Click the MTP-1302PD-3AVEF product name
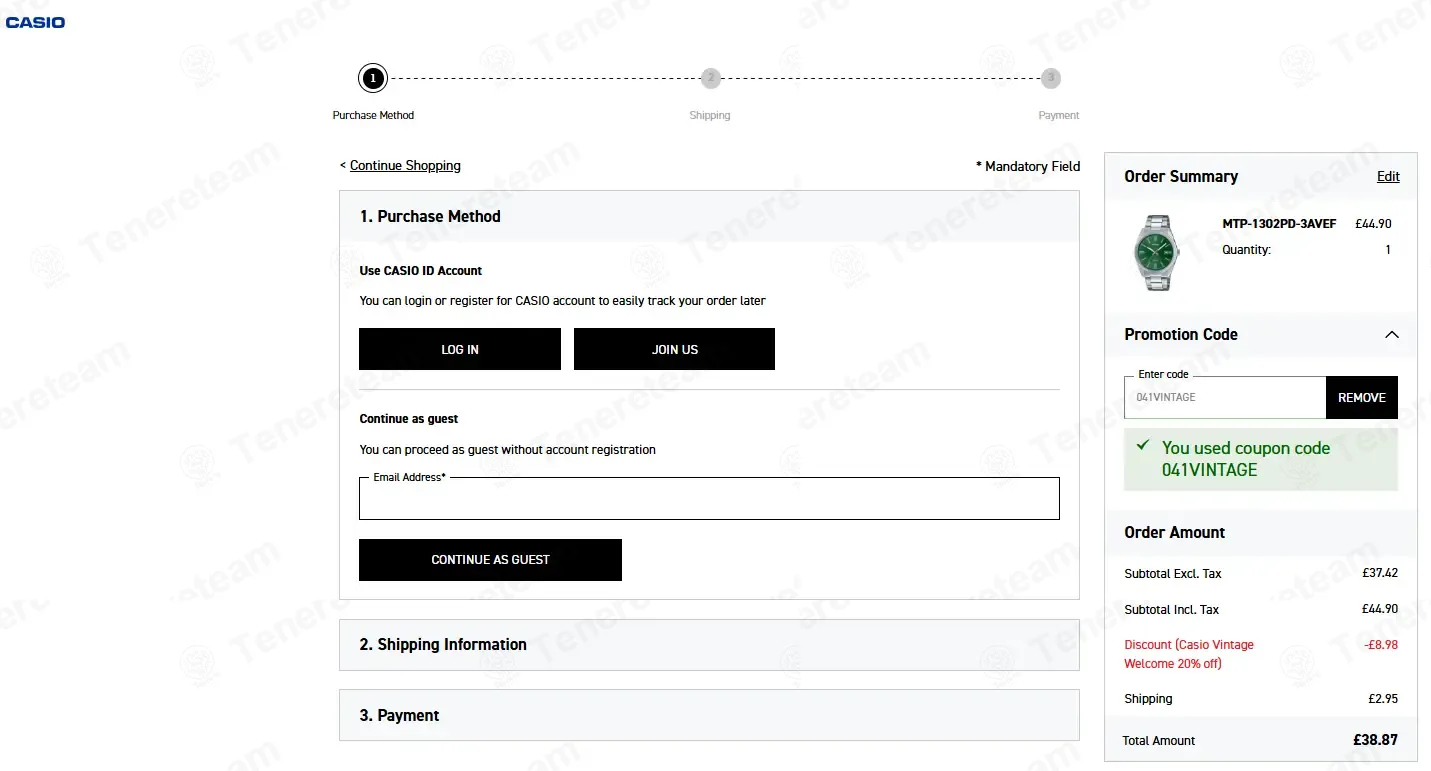Image resolution: width=1431 pixels, height=771 pixels. [1279, 224]
